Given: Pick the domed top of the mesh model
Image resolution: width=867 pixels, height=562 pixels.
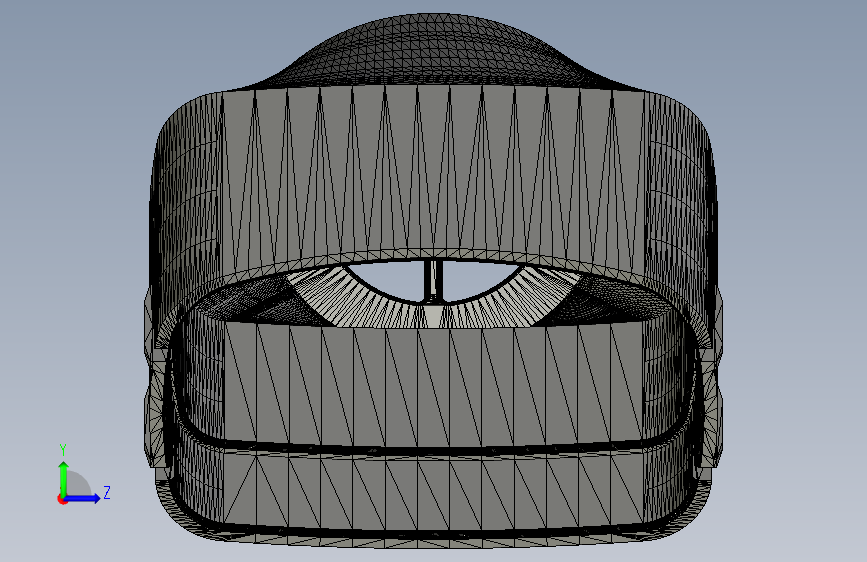Looking at the screenshot, I should coord(433,50).
